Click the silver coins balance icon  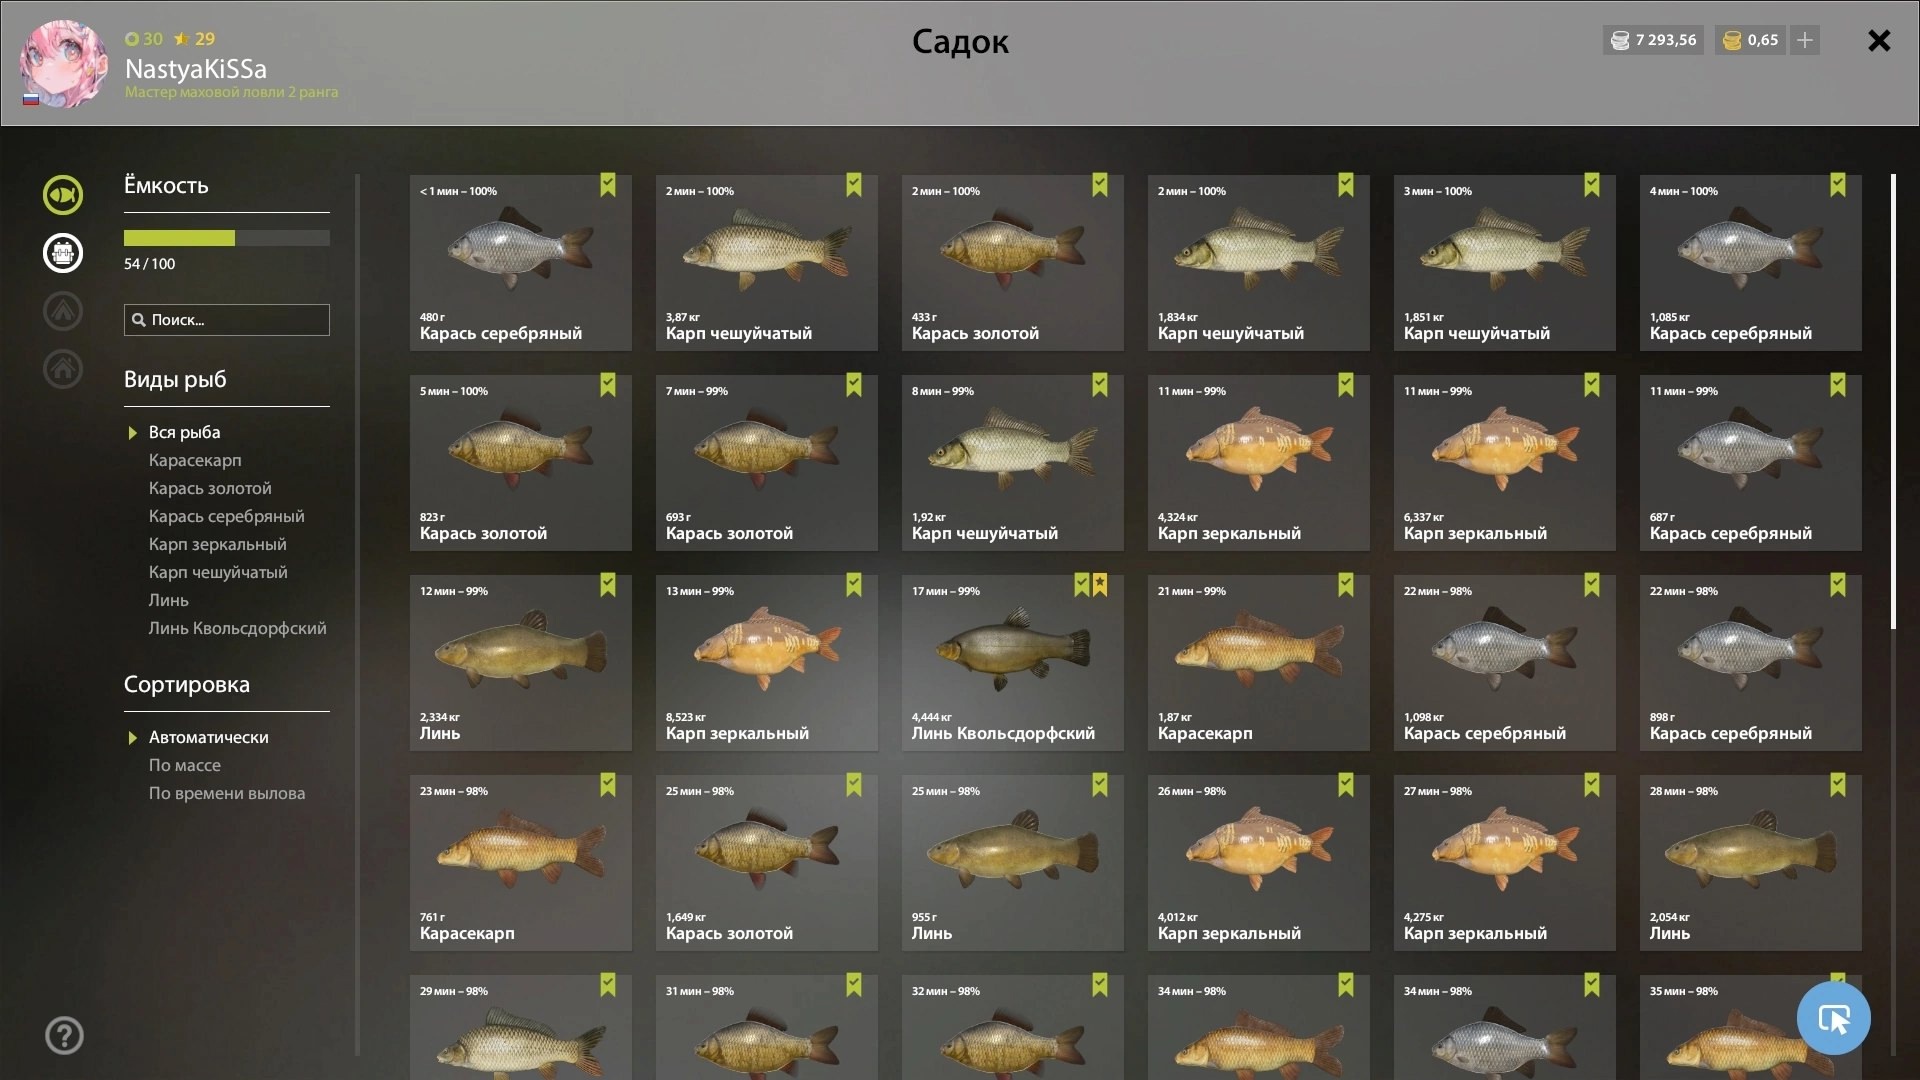pyautogui.click(x=1620, y=41)
